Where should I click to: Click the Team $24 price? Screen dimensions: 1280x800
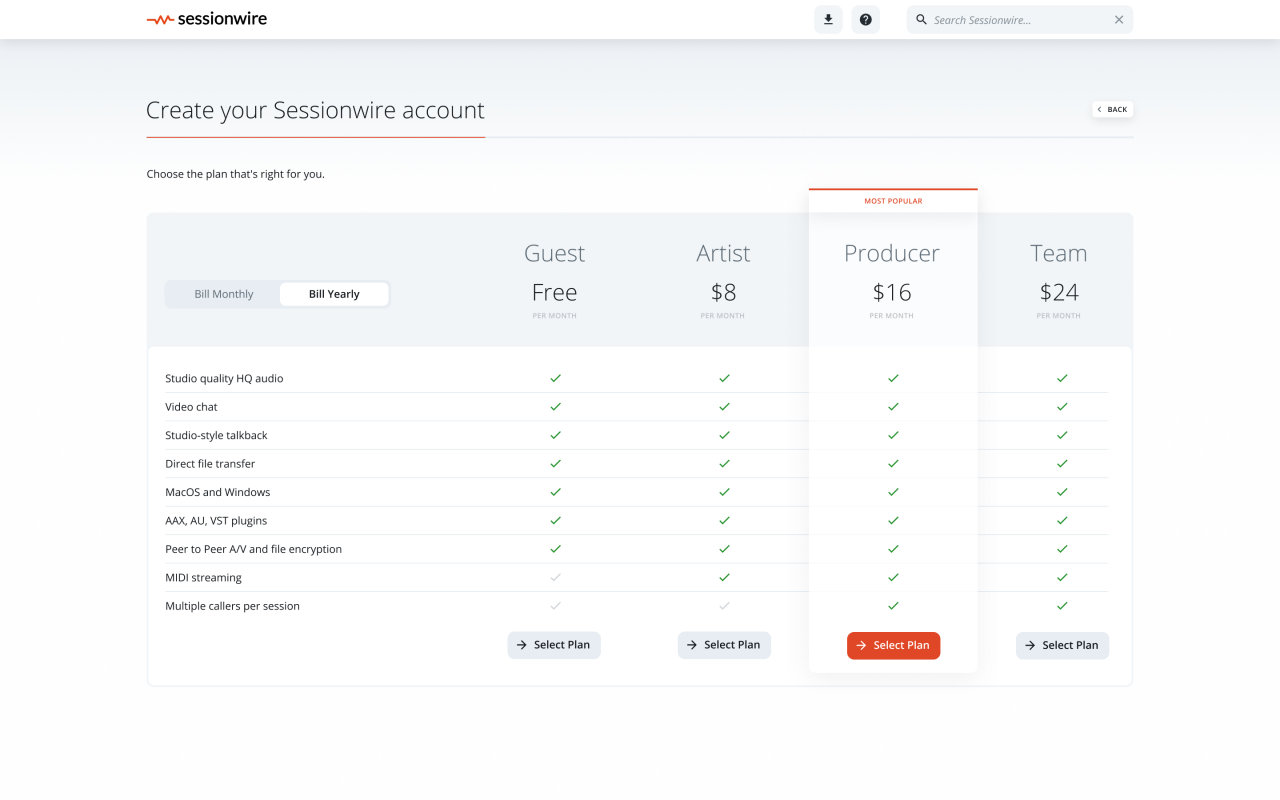pos(1059,292)
